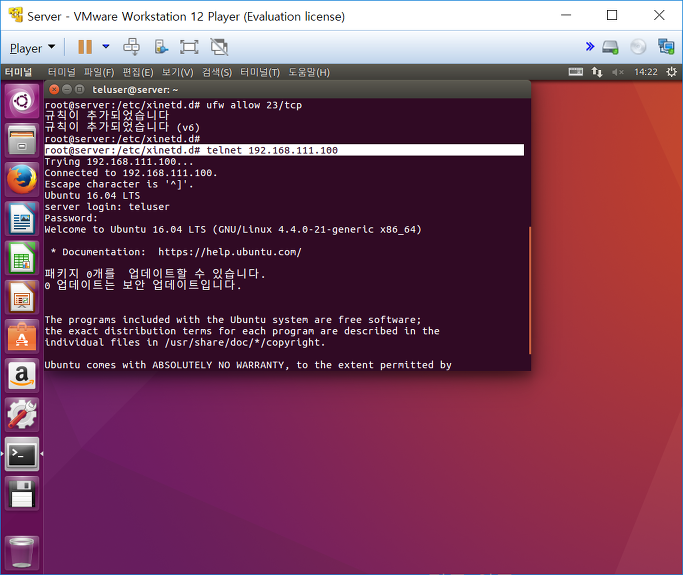Open Ubuntu Software center

(x=22, y=336)
